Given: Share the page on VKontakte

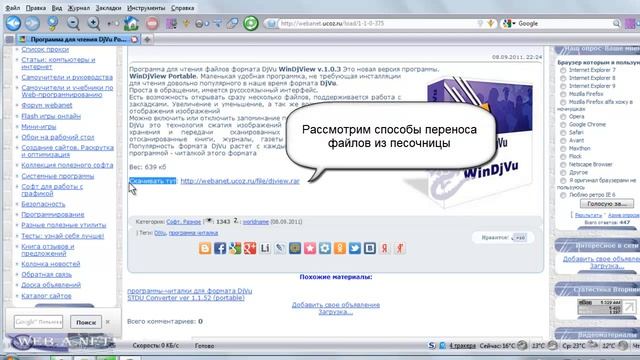Looking at the screenshot, I should [x=370, y=248].
